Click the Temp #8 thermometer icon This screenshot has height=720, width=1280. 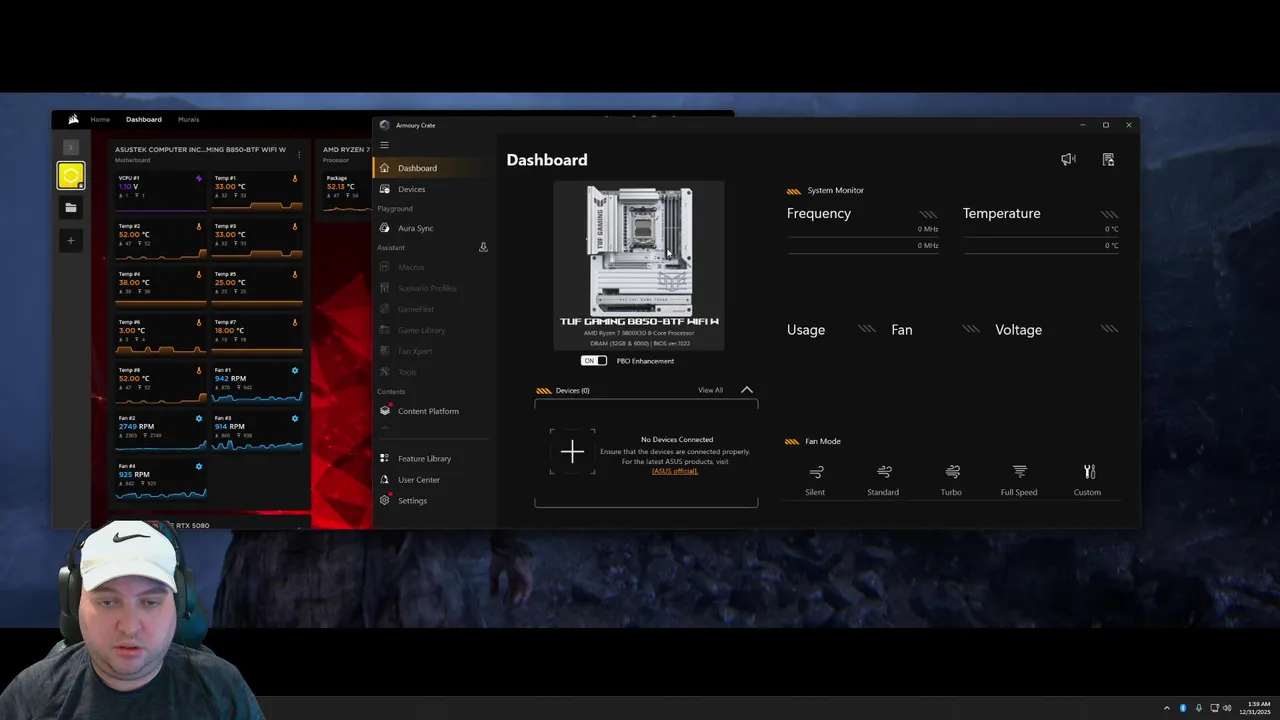tap(199, 370)
